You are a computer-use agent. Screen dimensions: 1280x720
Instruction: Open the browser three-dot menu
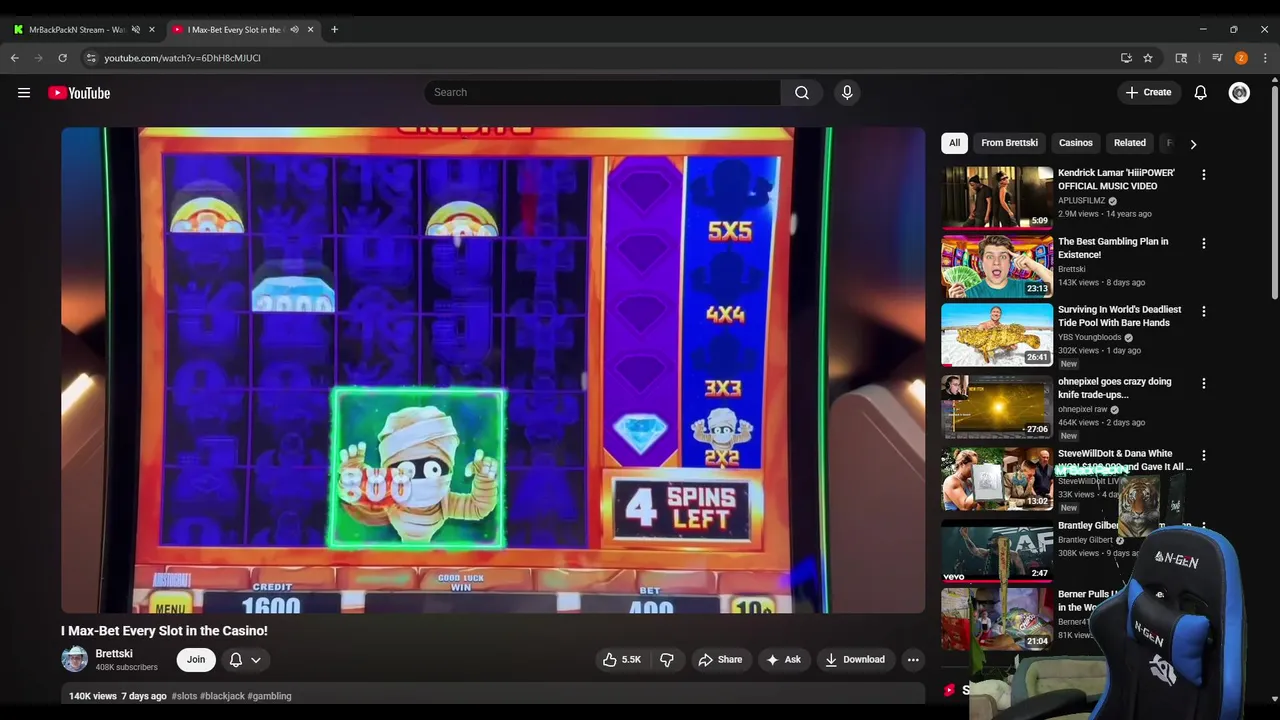coord(1265,58)
